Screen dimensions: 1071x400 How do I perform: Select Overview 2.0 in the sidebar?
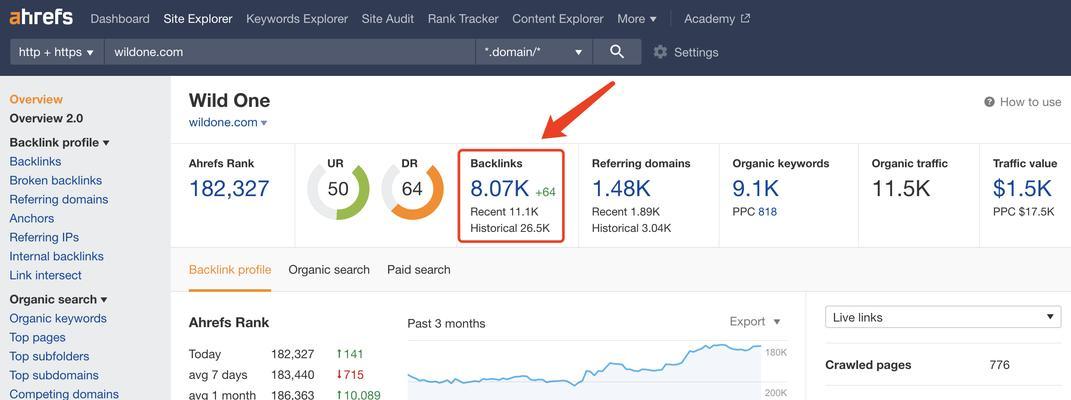point(46,119)
